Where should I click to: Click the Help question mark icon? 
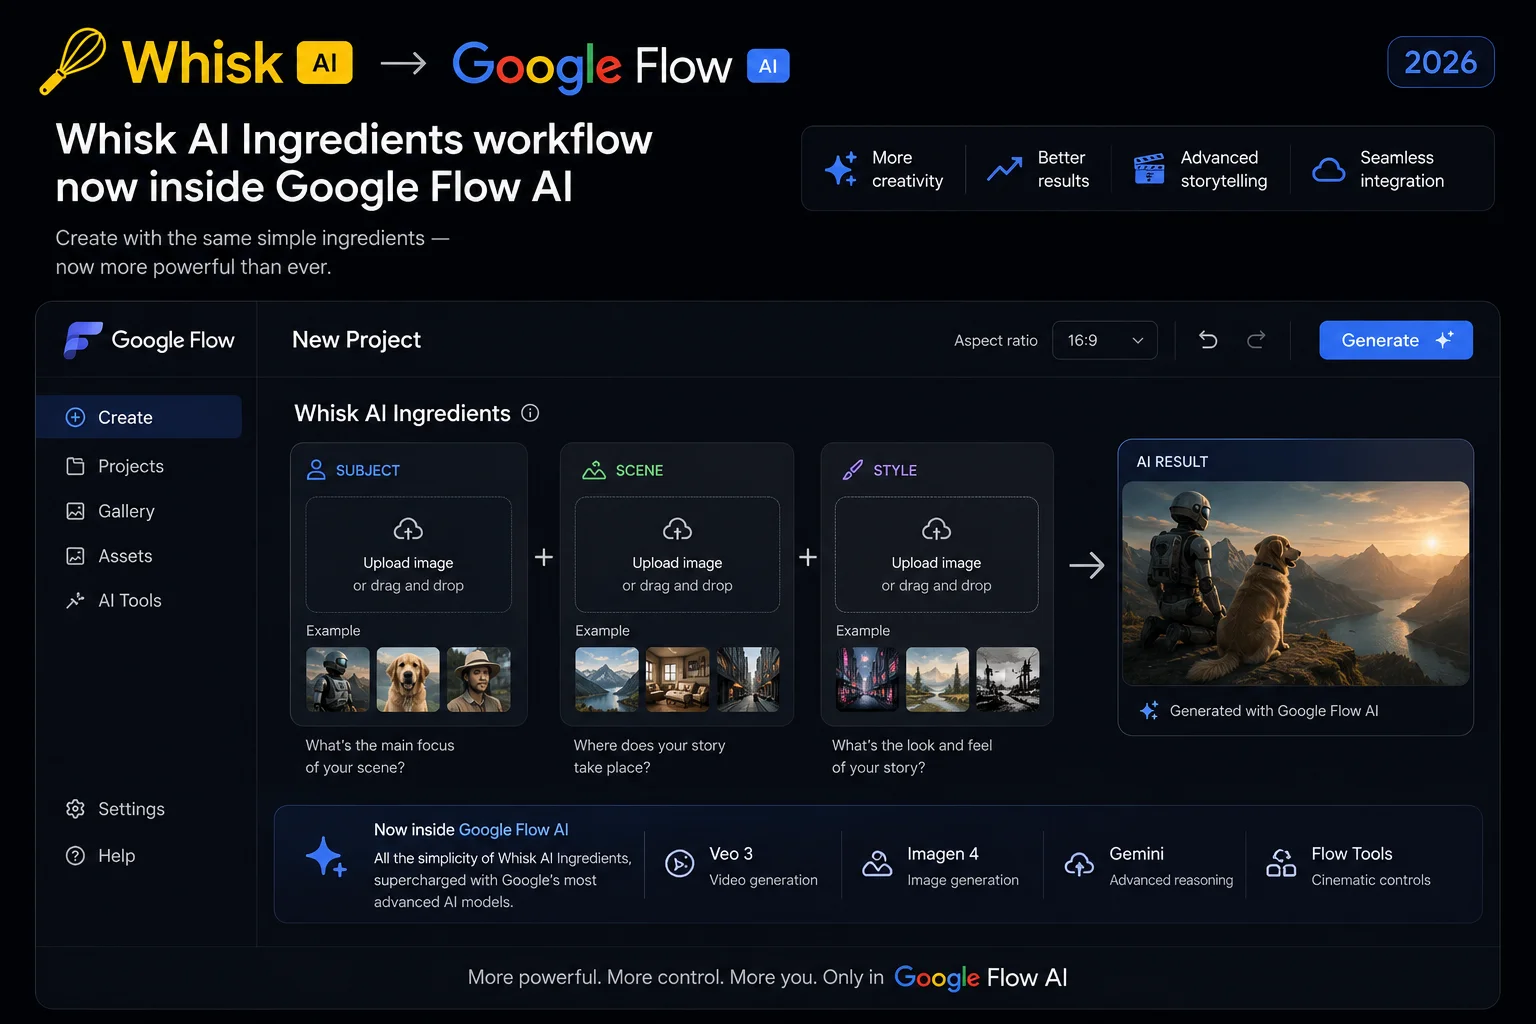[75, 856]
